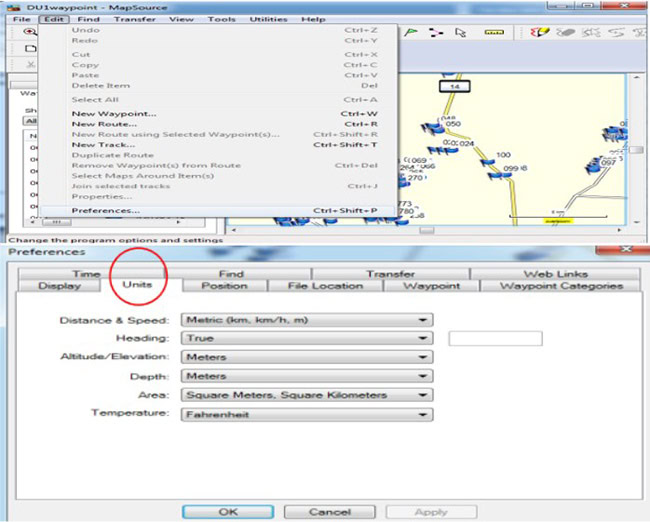This screenshot has height=522, width=650.
Task: Switch to the Waypoint Categories tab
Action: 561,286
